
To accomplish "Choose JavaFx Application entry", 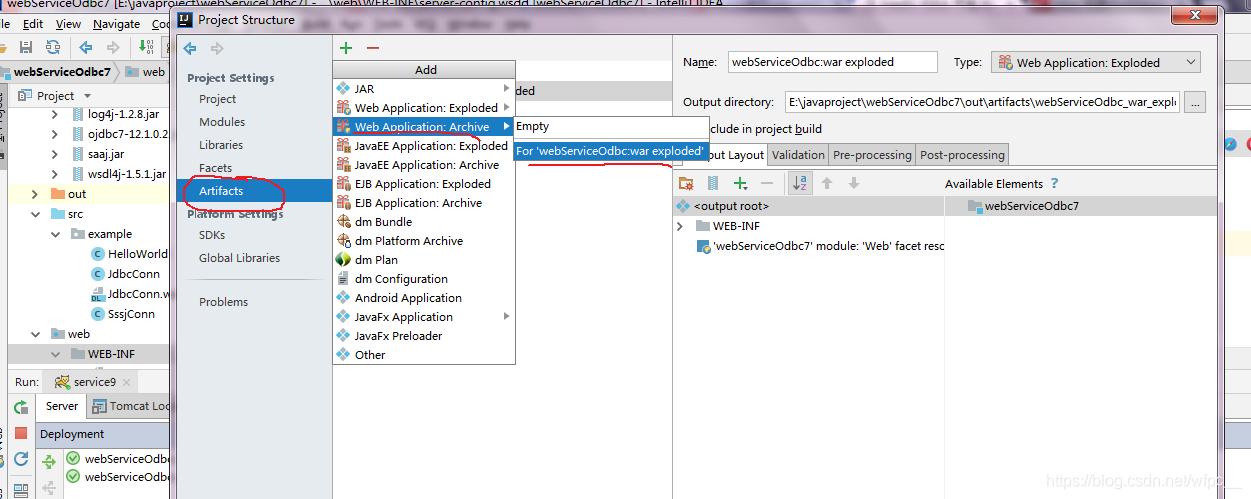I will pos(424,317).
